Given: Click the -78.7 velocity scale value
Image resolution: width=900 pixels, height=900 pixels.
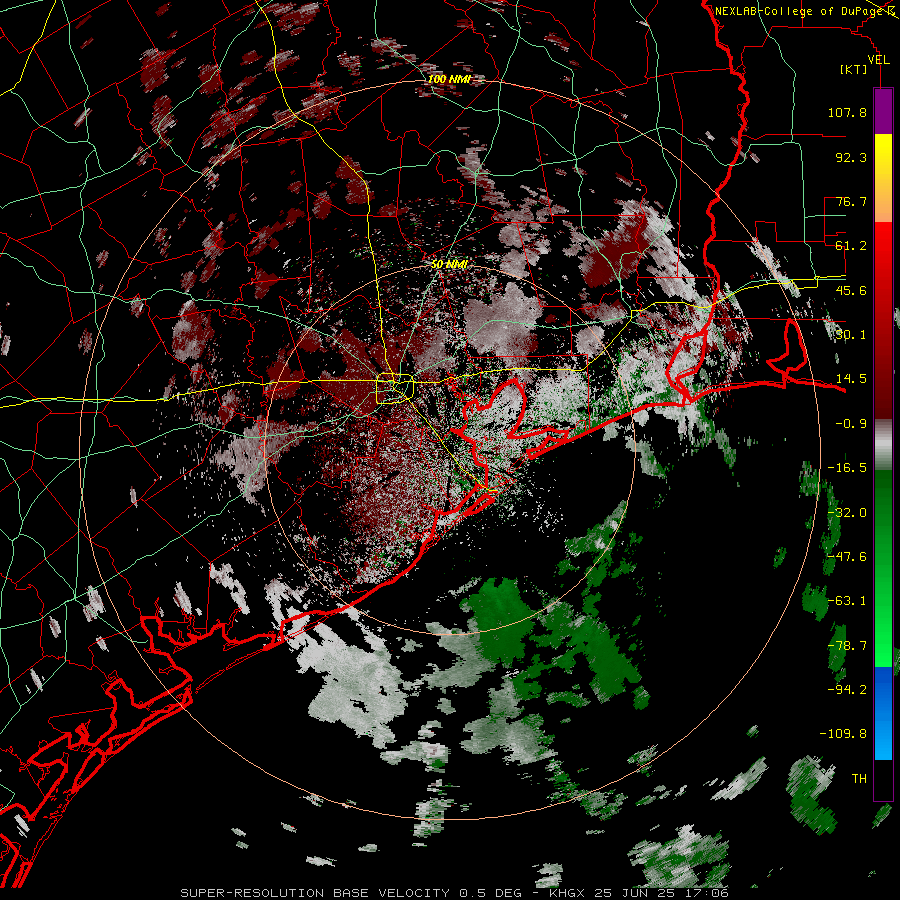Looking at the screenshot, I should click(x=847, y=646).
